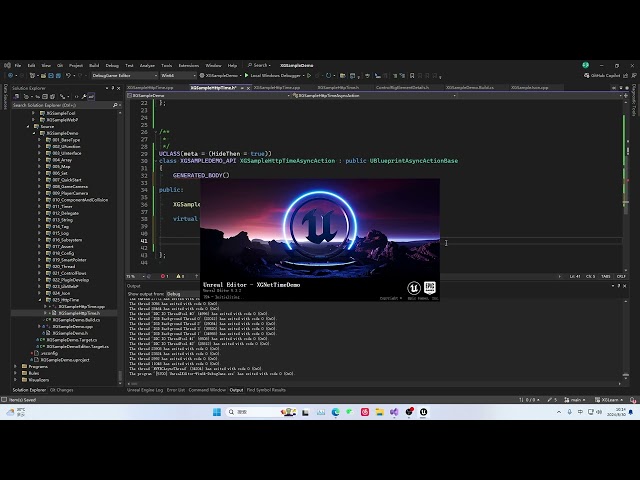Screen dimensions: 640x480
Task: Switch to the ControlRigElementDetails.h tab
Action: [402, 88]
